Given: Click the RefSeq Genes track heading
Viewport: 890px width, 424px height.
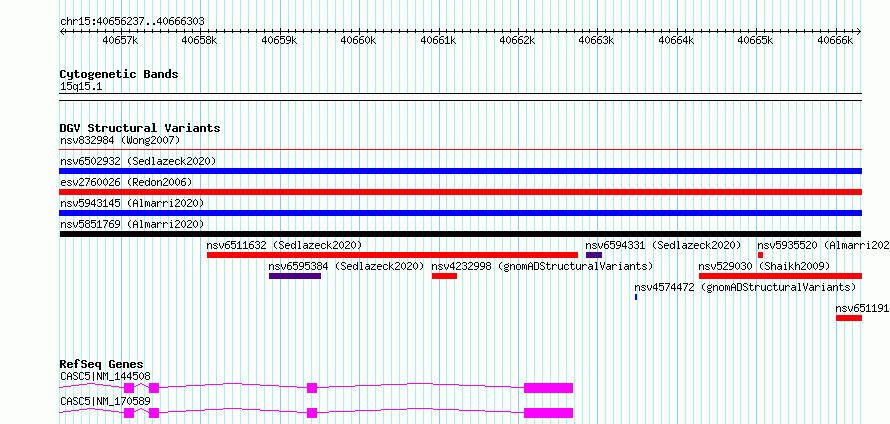Looking at the screenshot, I should click(102, 364).
